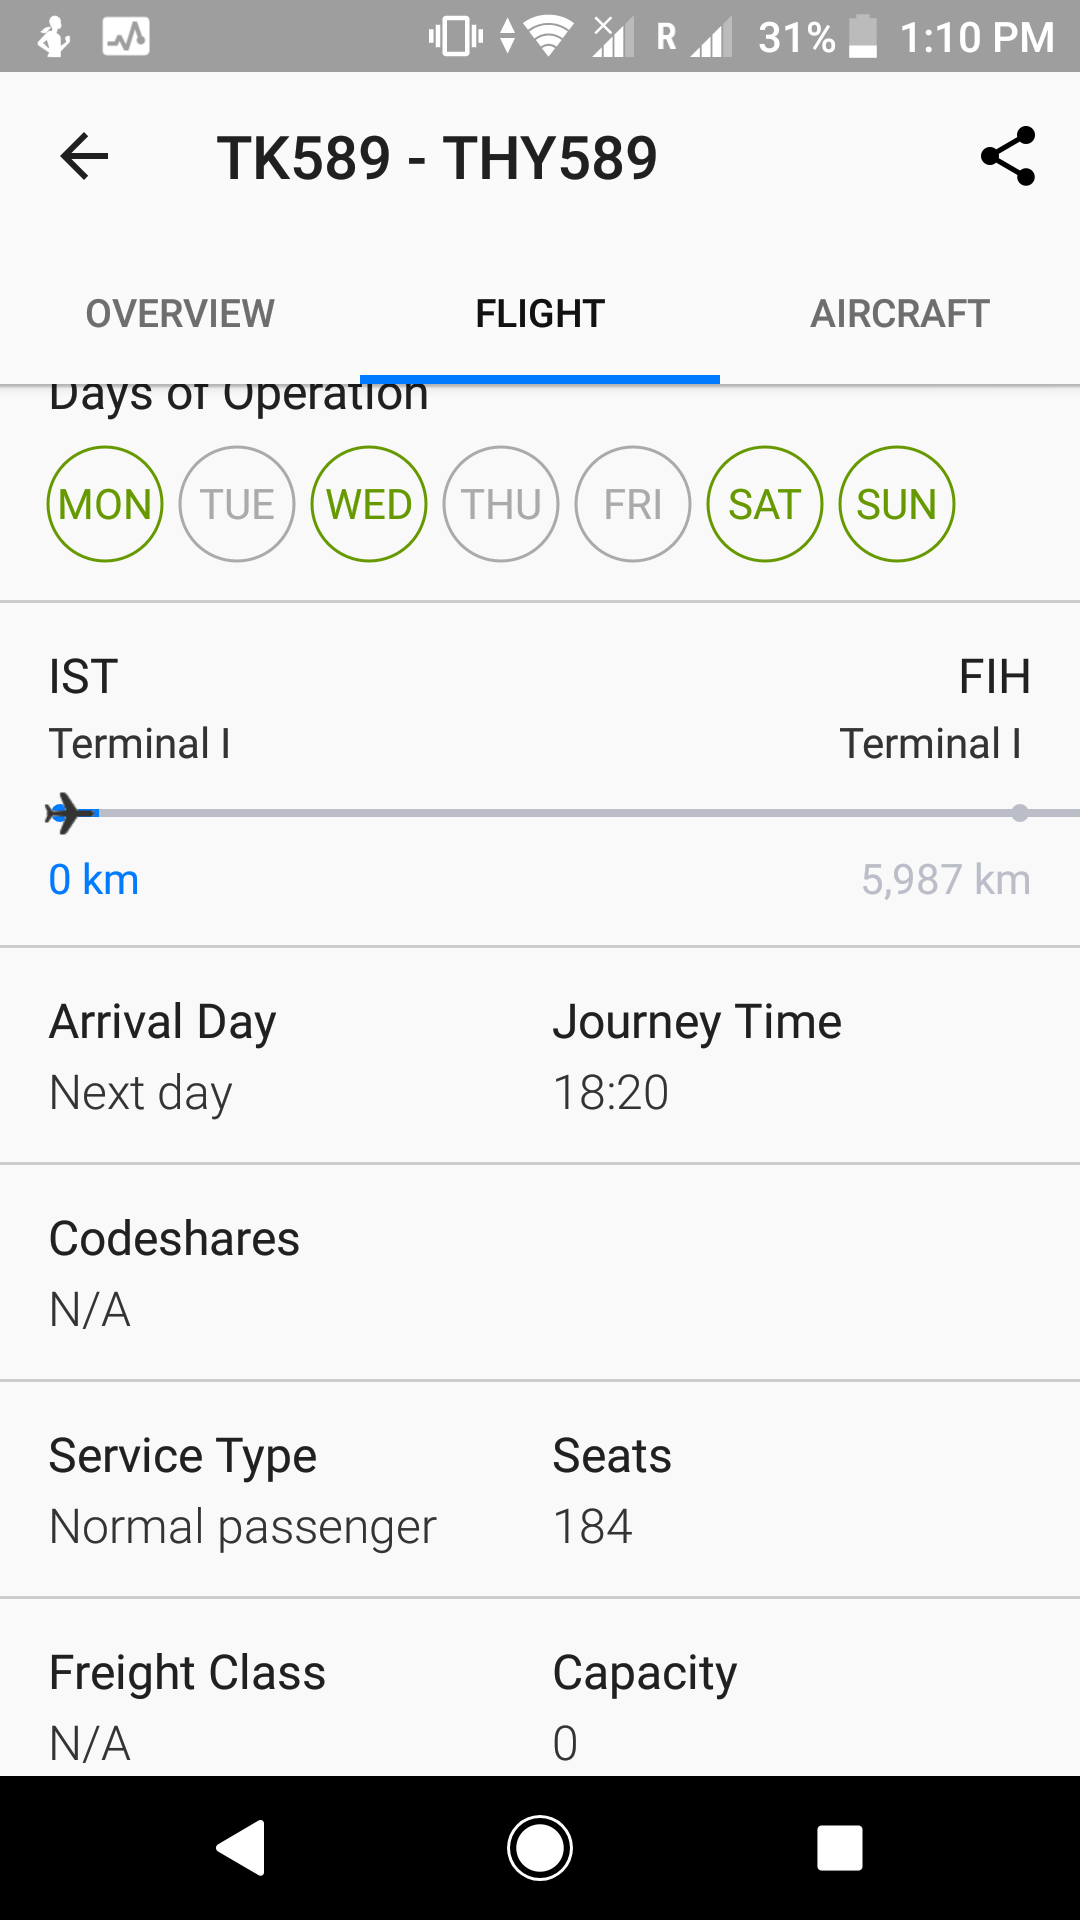Switch to the OVERVIEW tab
Viewport: 1080px width, 1920px height.
tap(180, 314)
